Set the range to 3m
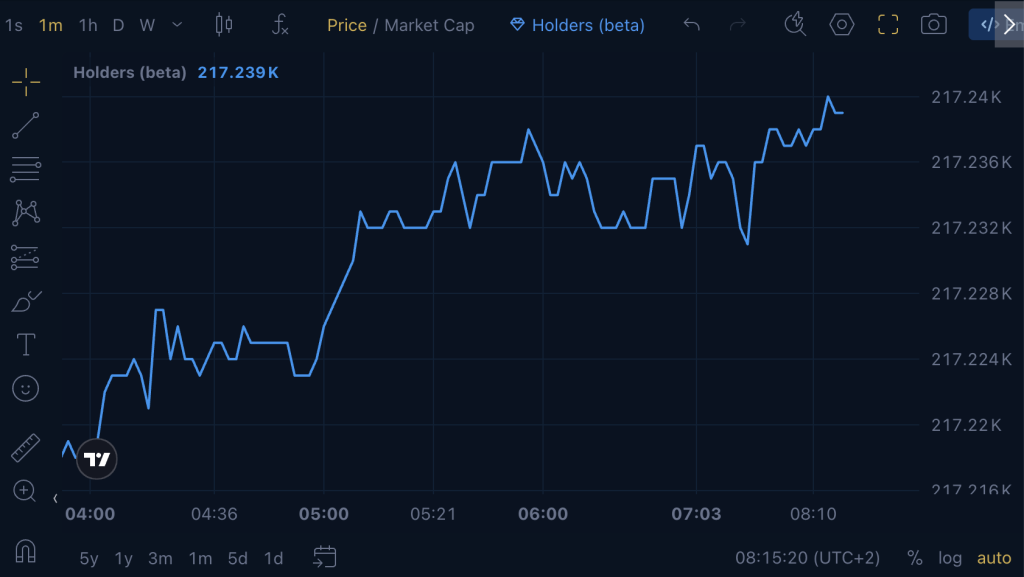Screen dimensions: 1024x577 [x=160, y=559]
